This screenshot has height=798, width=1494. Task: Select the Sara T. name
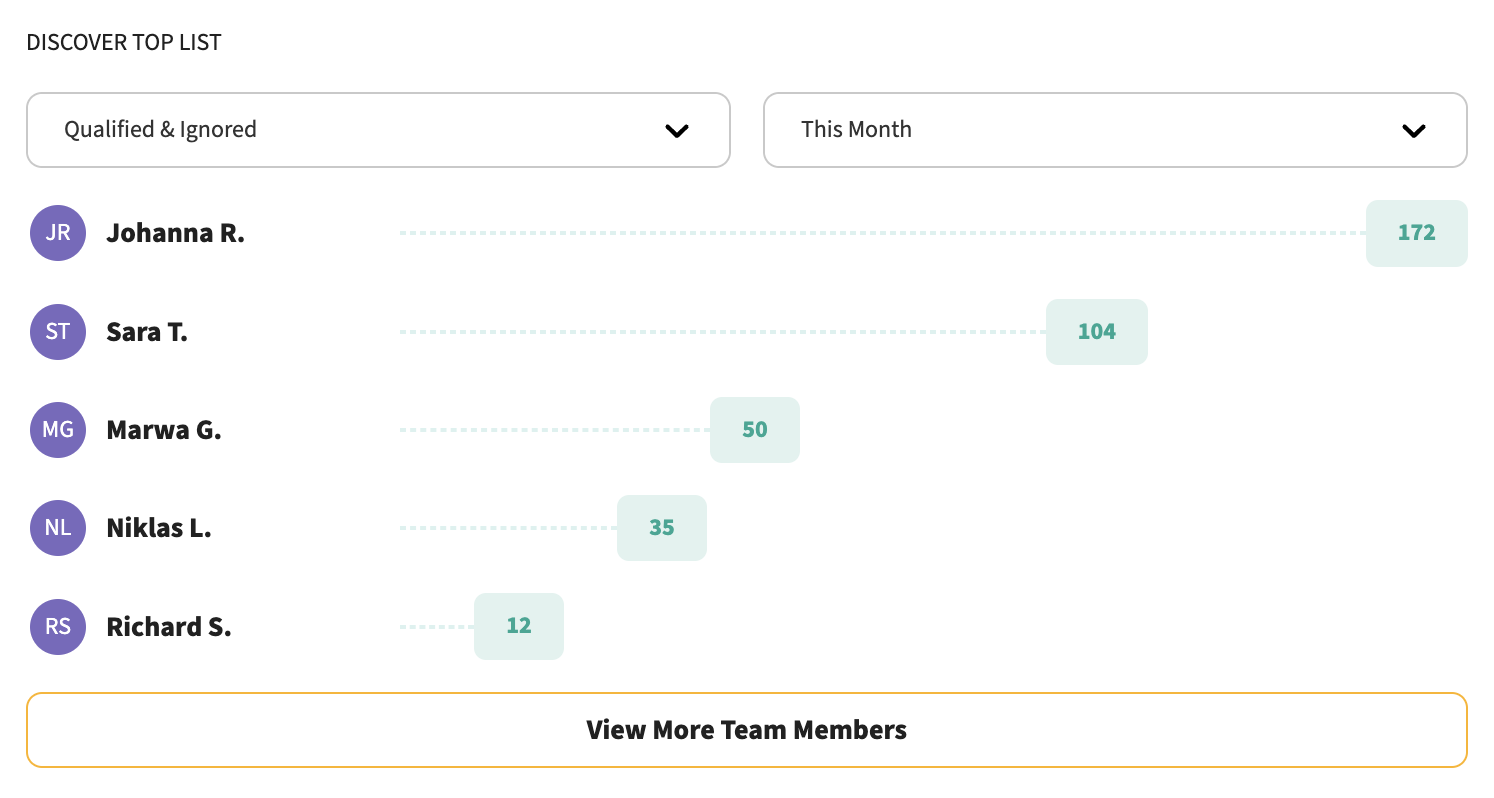[x=147, y=331]
